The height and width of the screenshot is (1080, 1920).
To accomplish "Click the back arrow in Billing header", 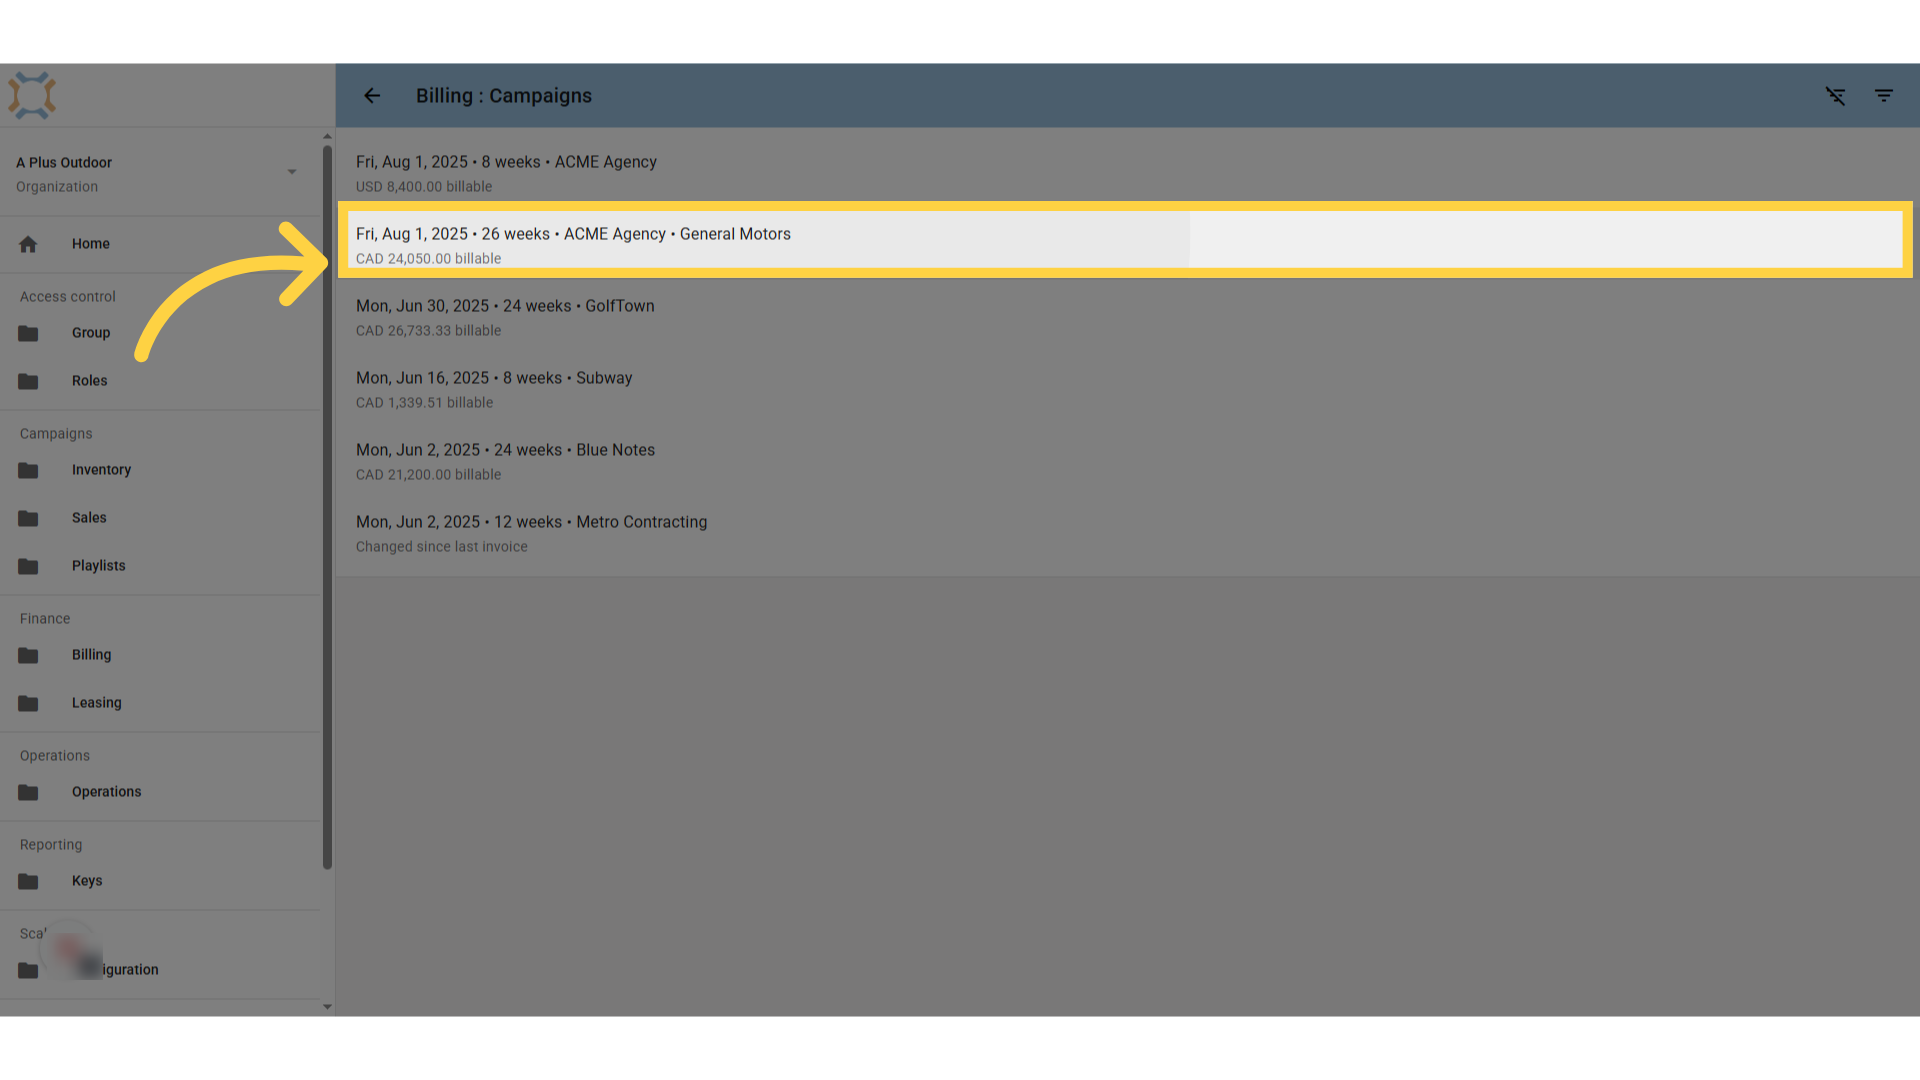I will click(x=372, y=96).
